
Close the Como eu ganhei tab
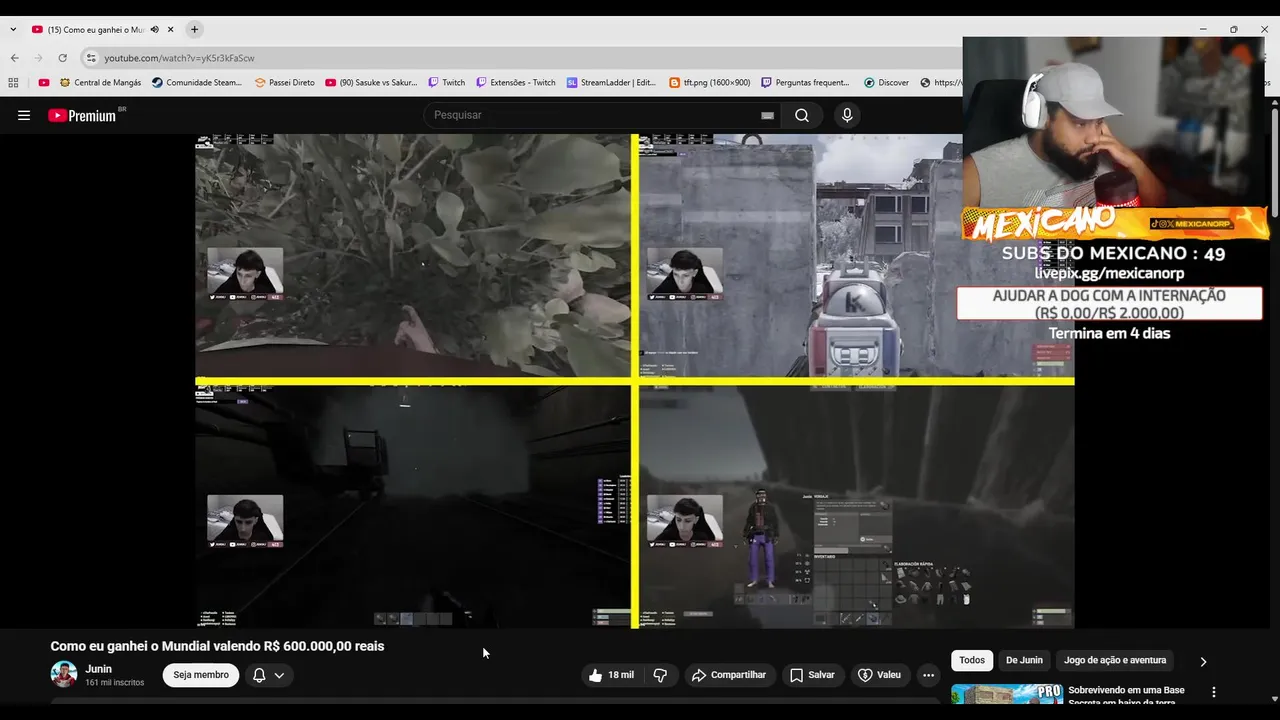click(x=171, y=30)
